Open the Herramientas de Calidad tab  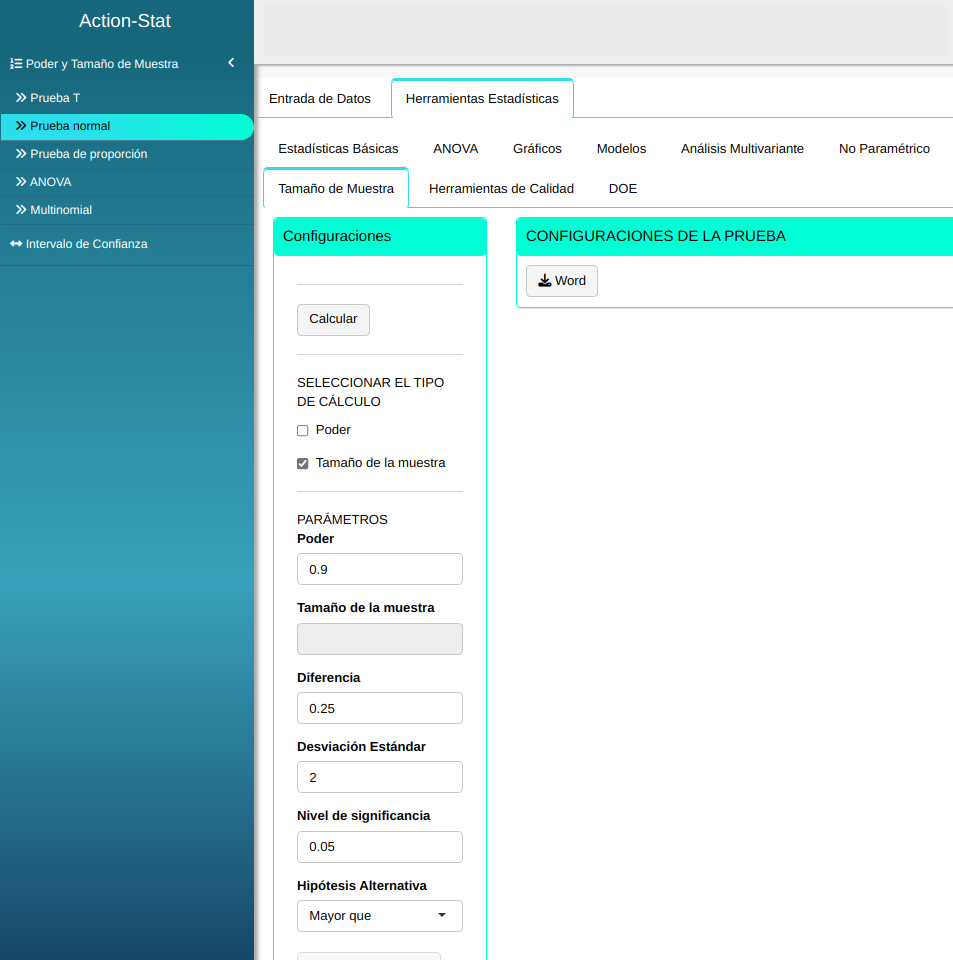click(501, 189)
